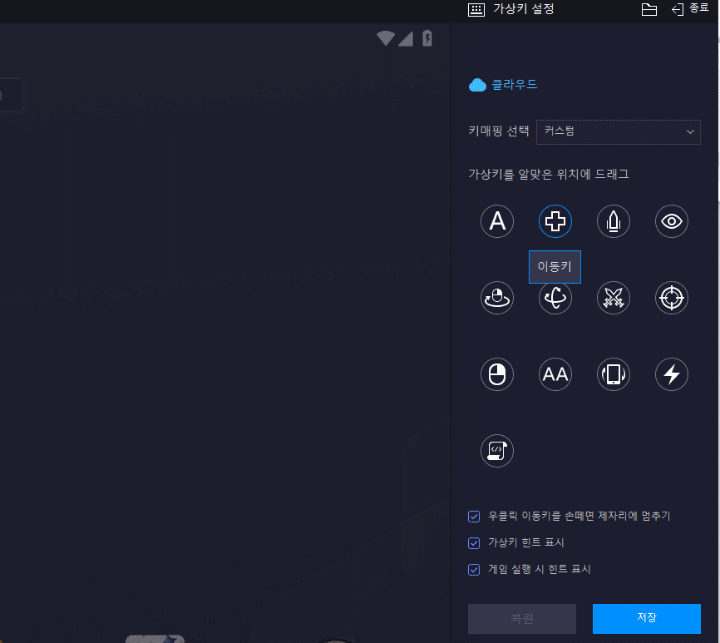Toggle 게임 실행 시 힌트 표시 checkbox
720x643 pixels.
tap(474, 570)
